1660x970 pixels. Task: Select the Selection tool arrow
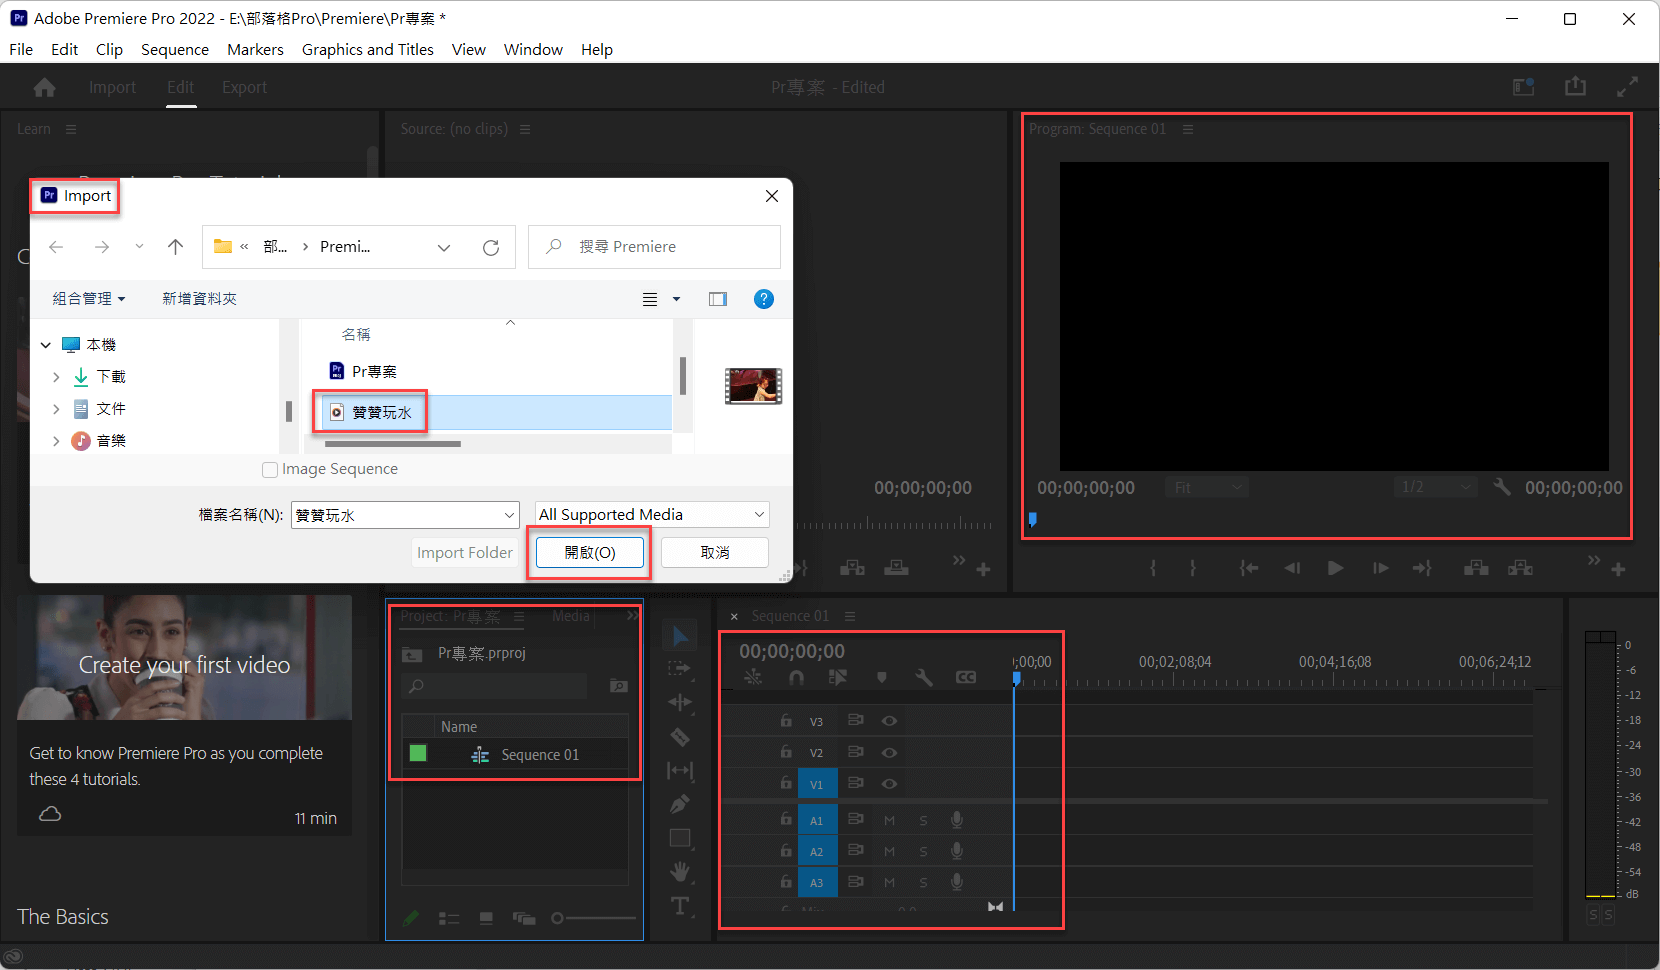click(680, 636)
